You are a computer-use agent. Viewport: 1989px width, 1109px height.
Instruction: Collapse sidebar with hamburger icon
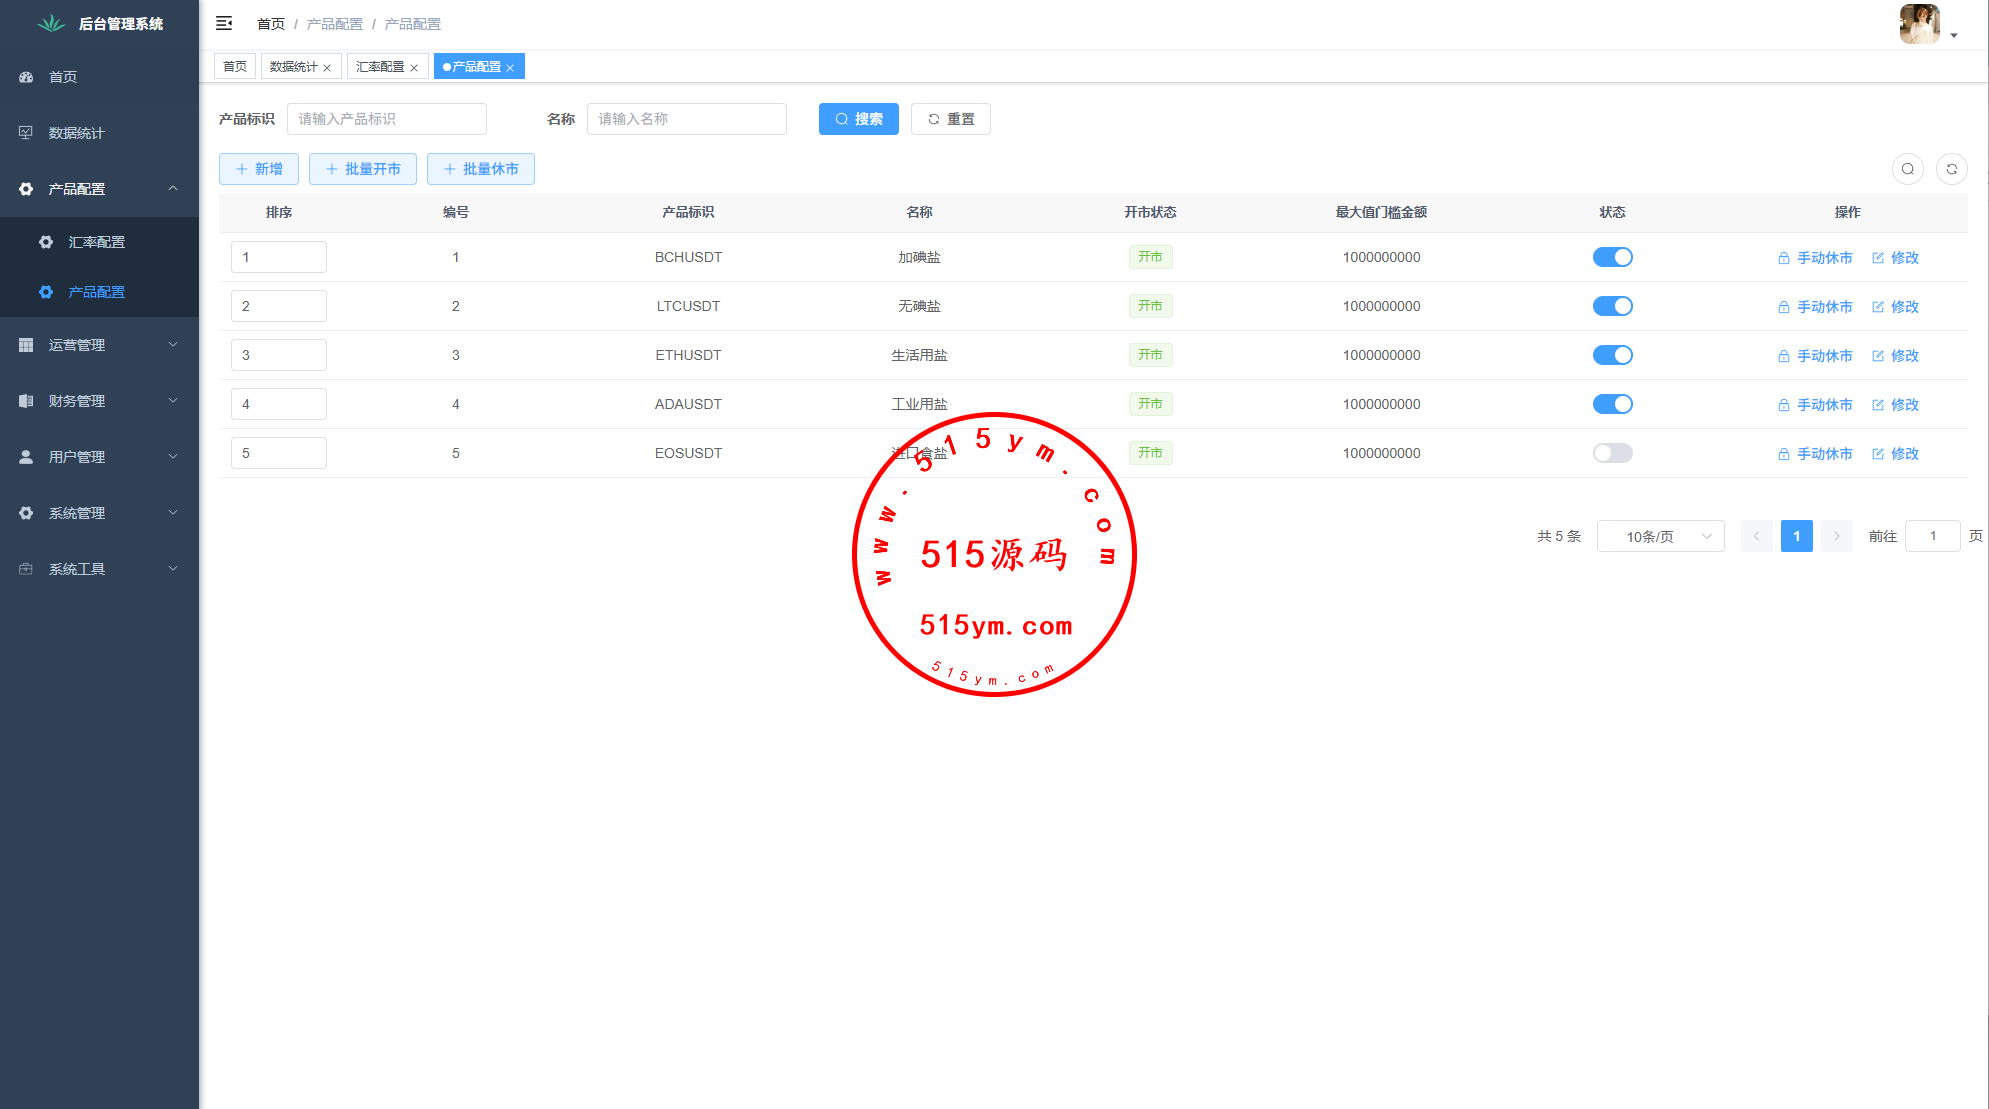tap(224, 23)
